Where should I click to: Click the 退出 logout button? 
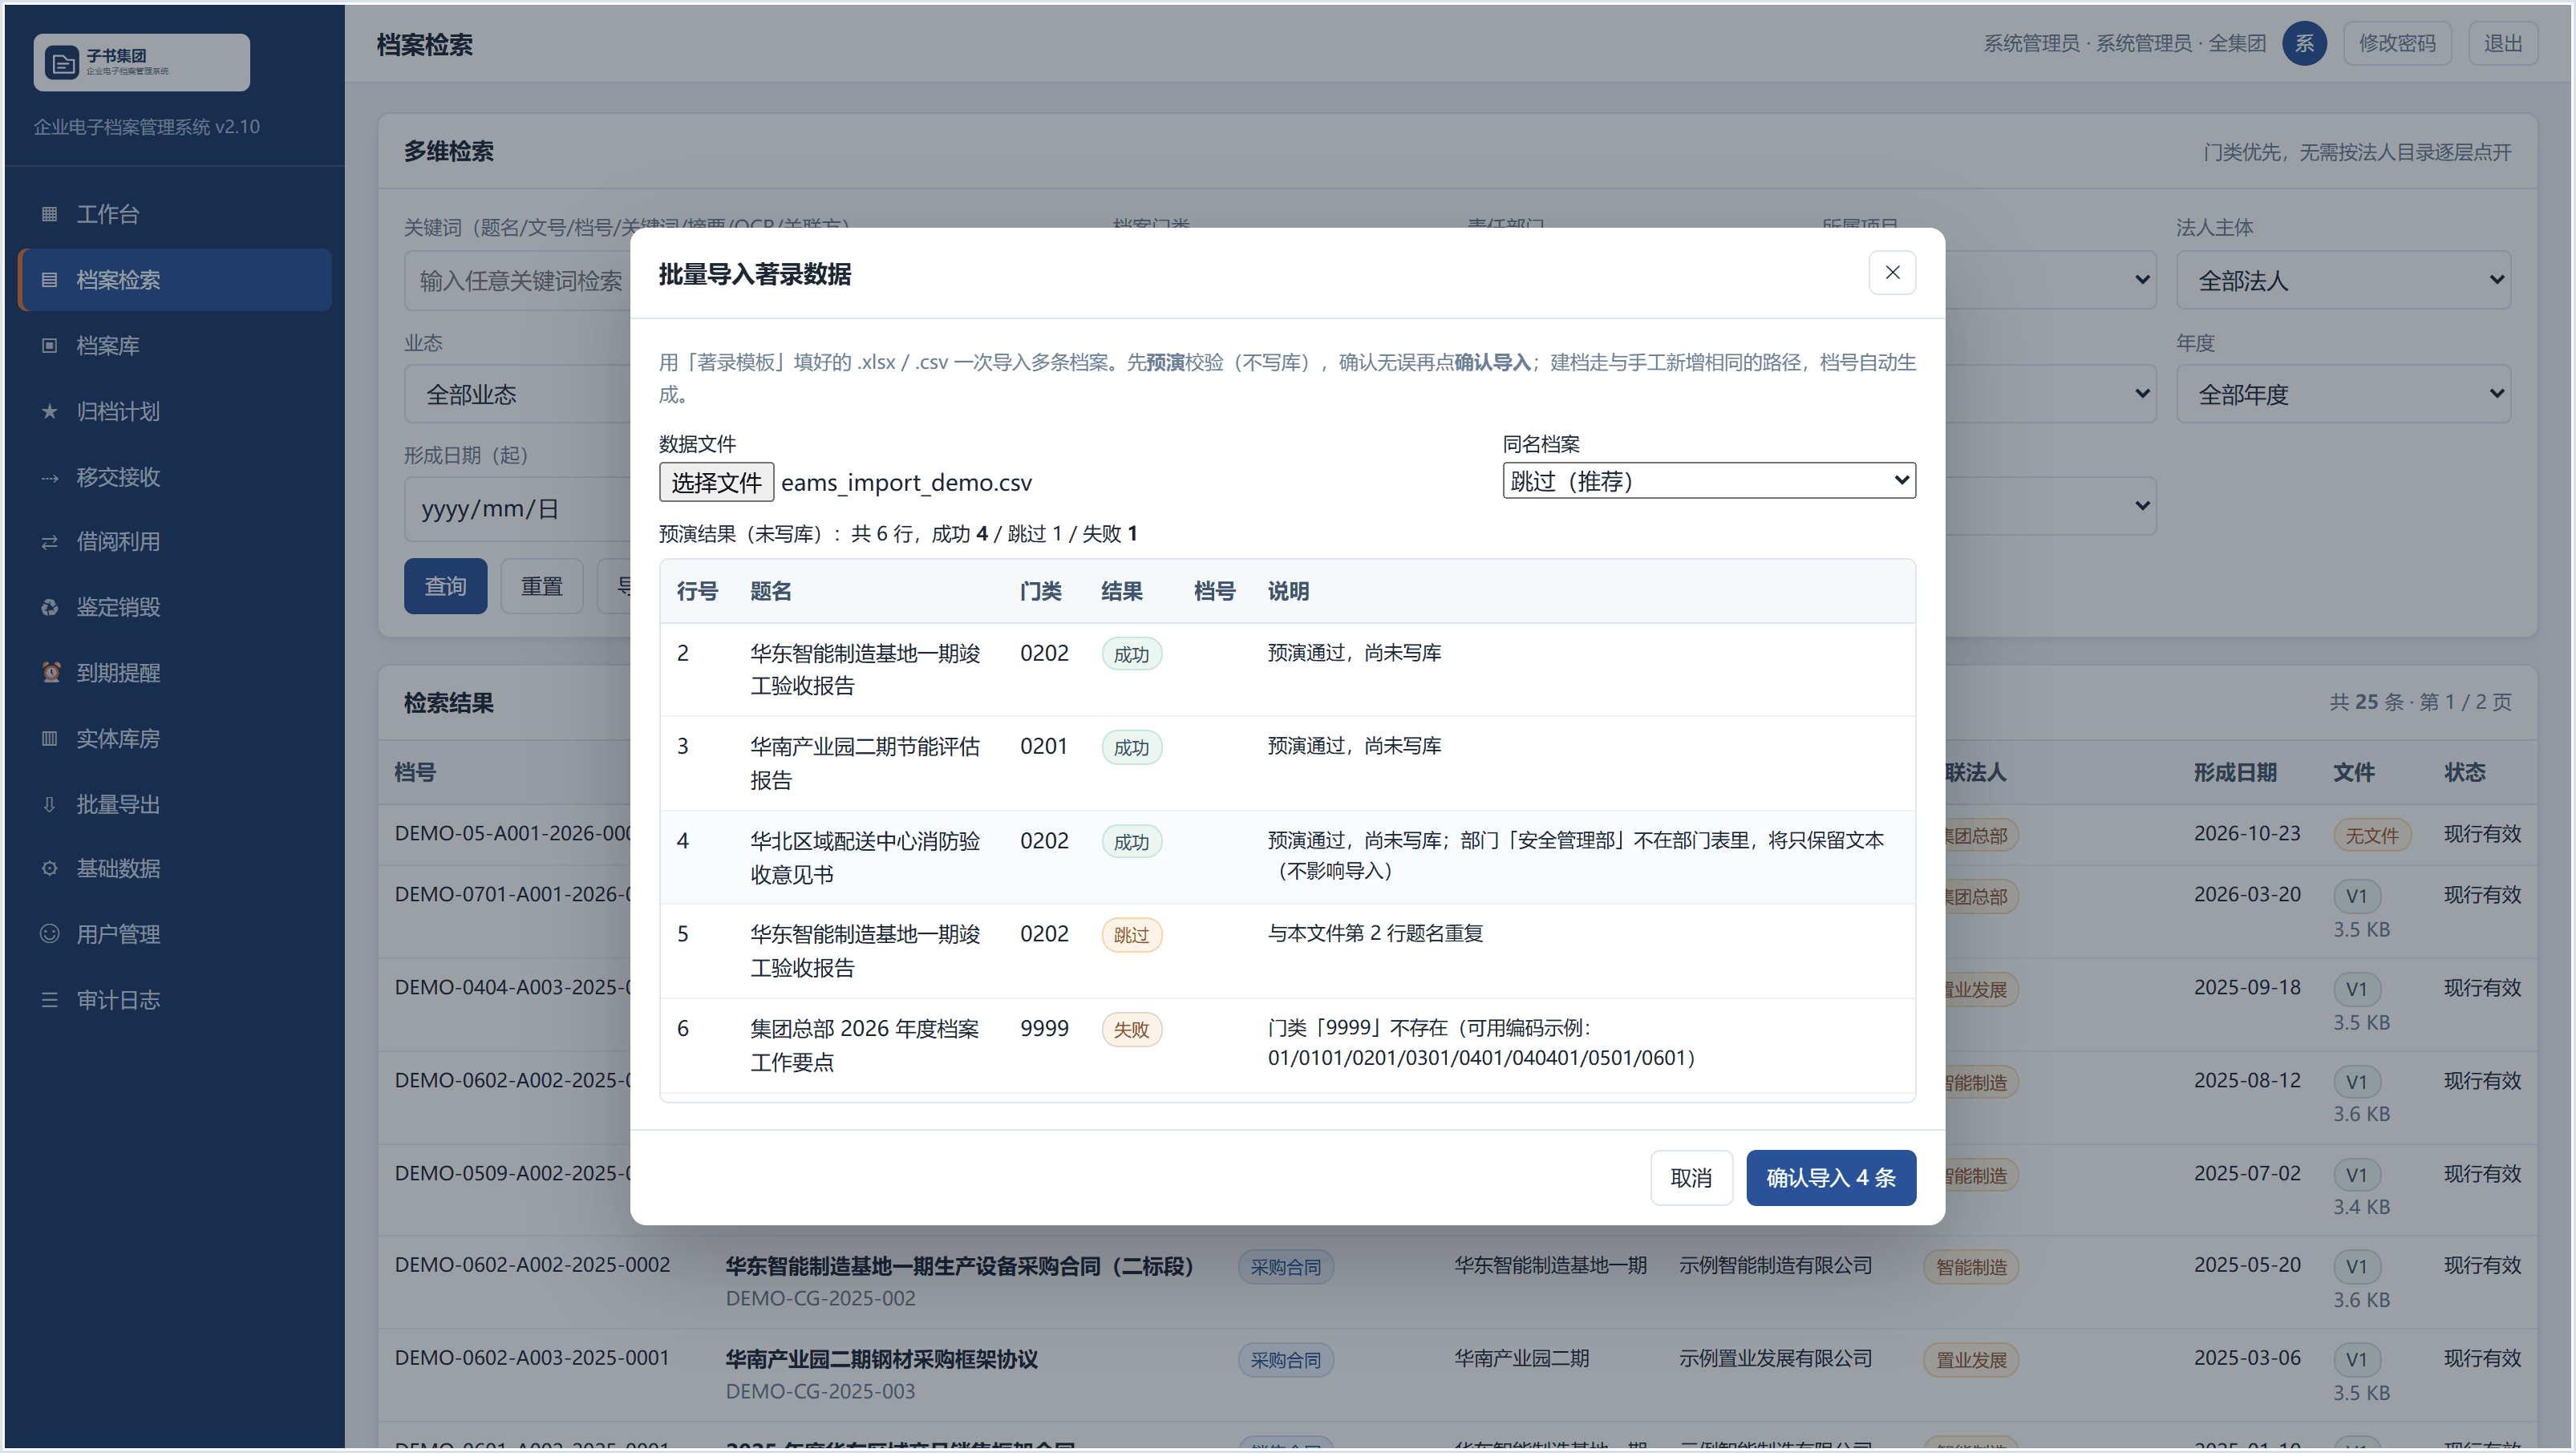[2503, 43]
